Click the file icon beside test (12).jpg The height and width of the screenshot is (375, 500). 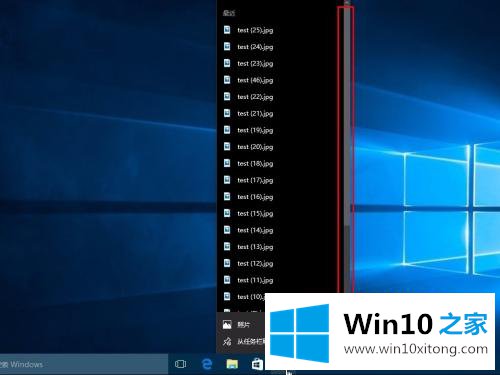[227, 263]
